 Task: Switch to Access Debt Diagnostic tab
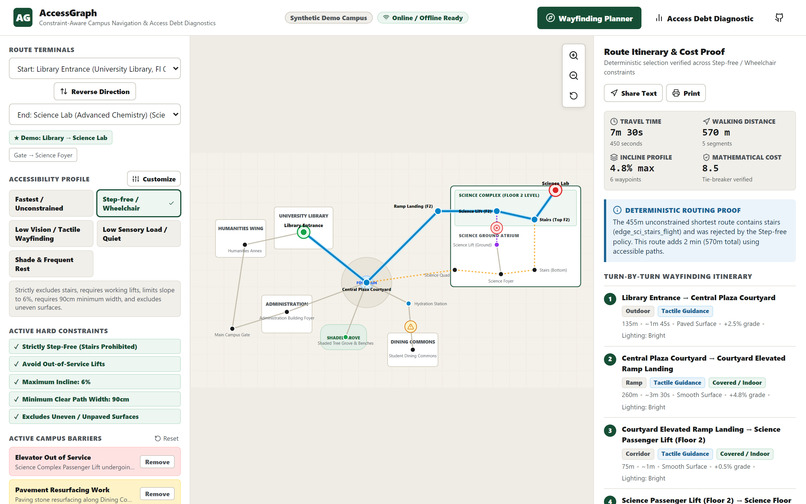pyautogui.click(x=704, y=18)
